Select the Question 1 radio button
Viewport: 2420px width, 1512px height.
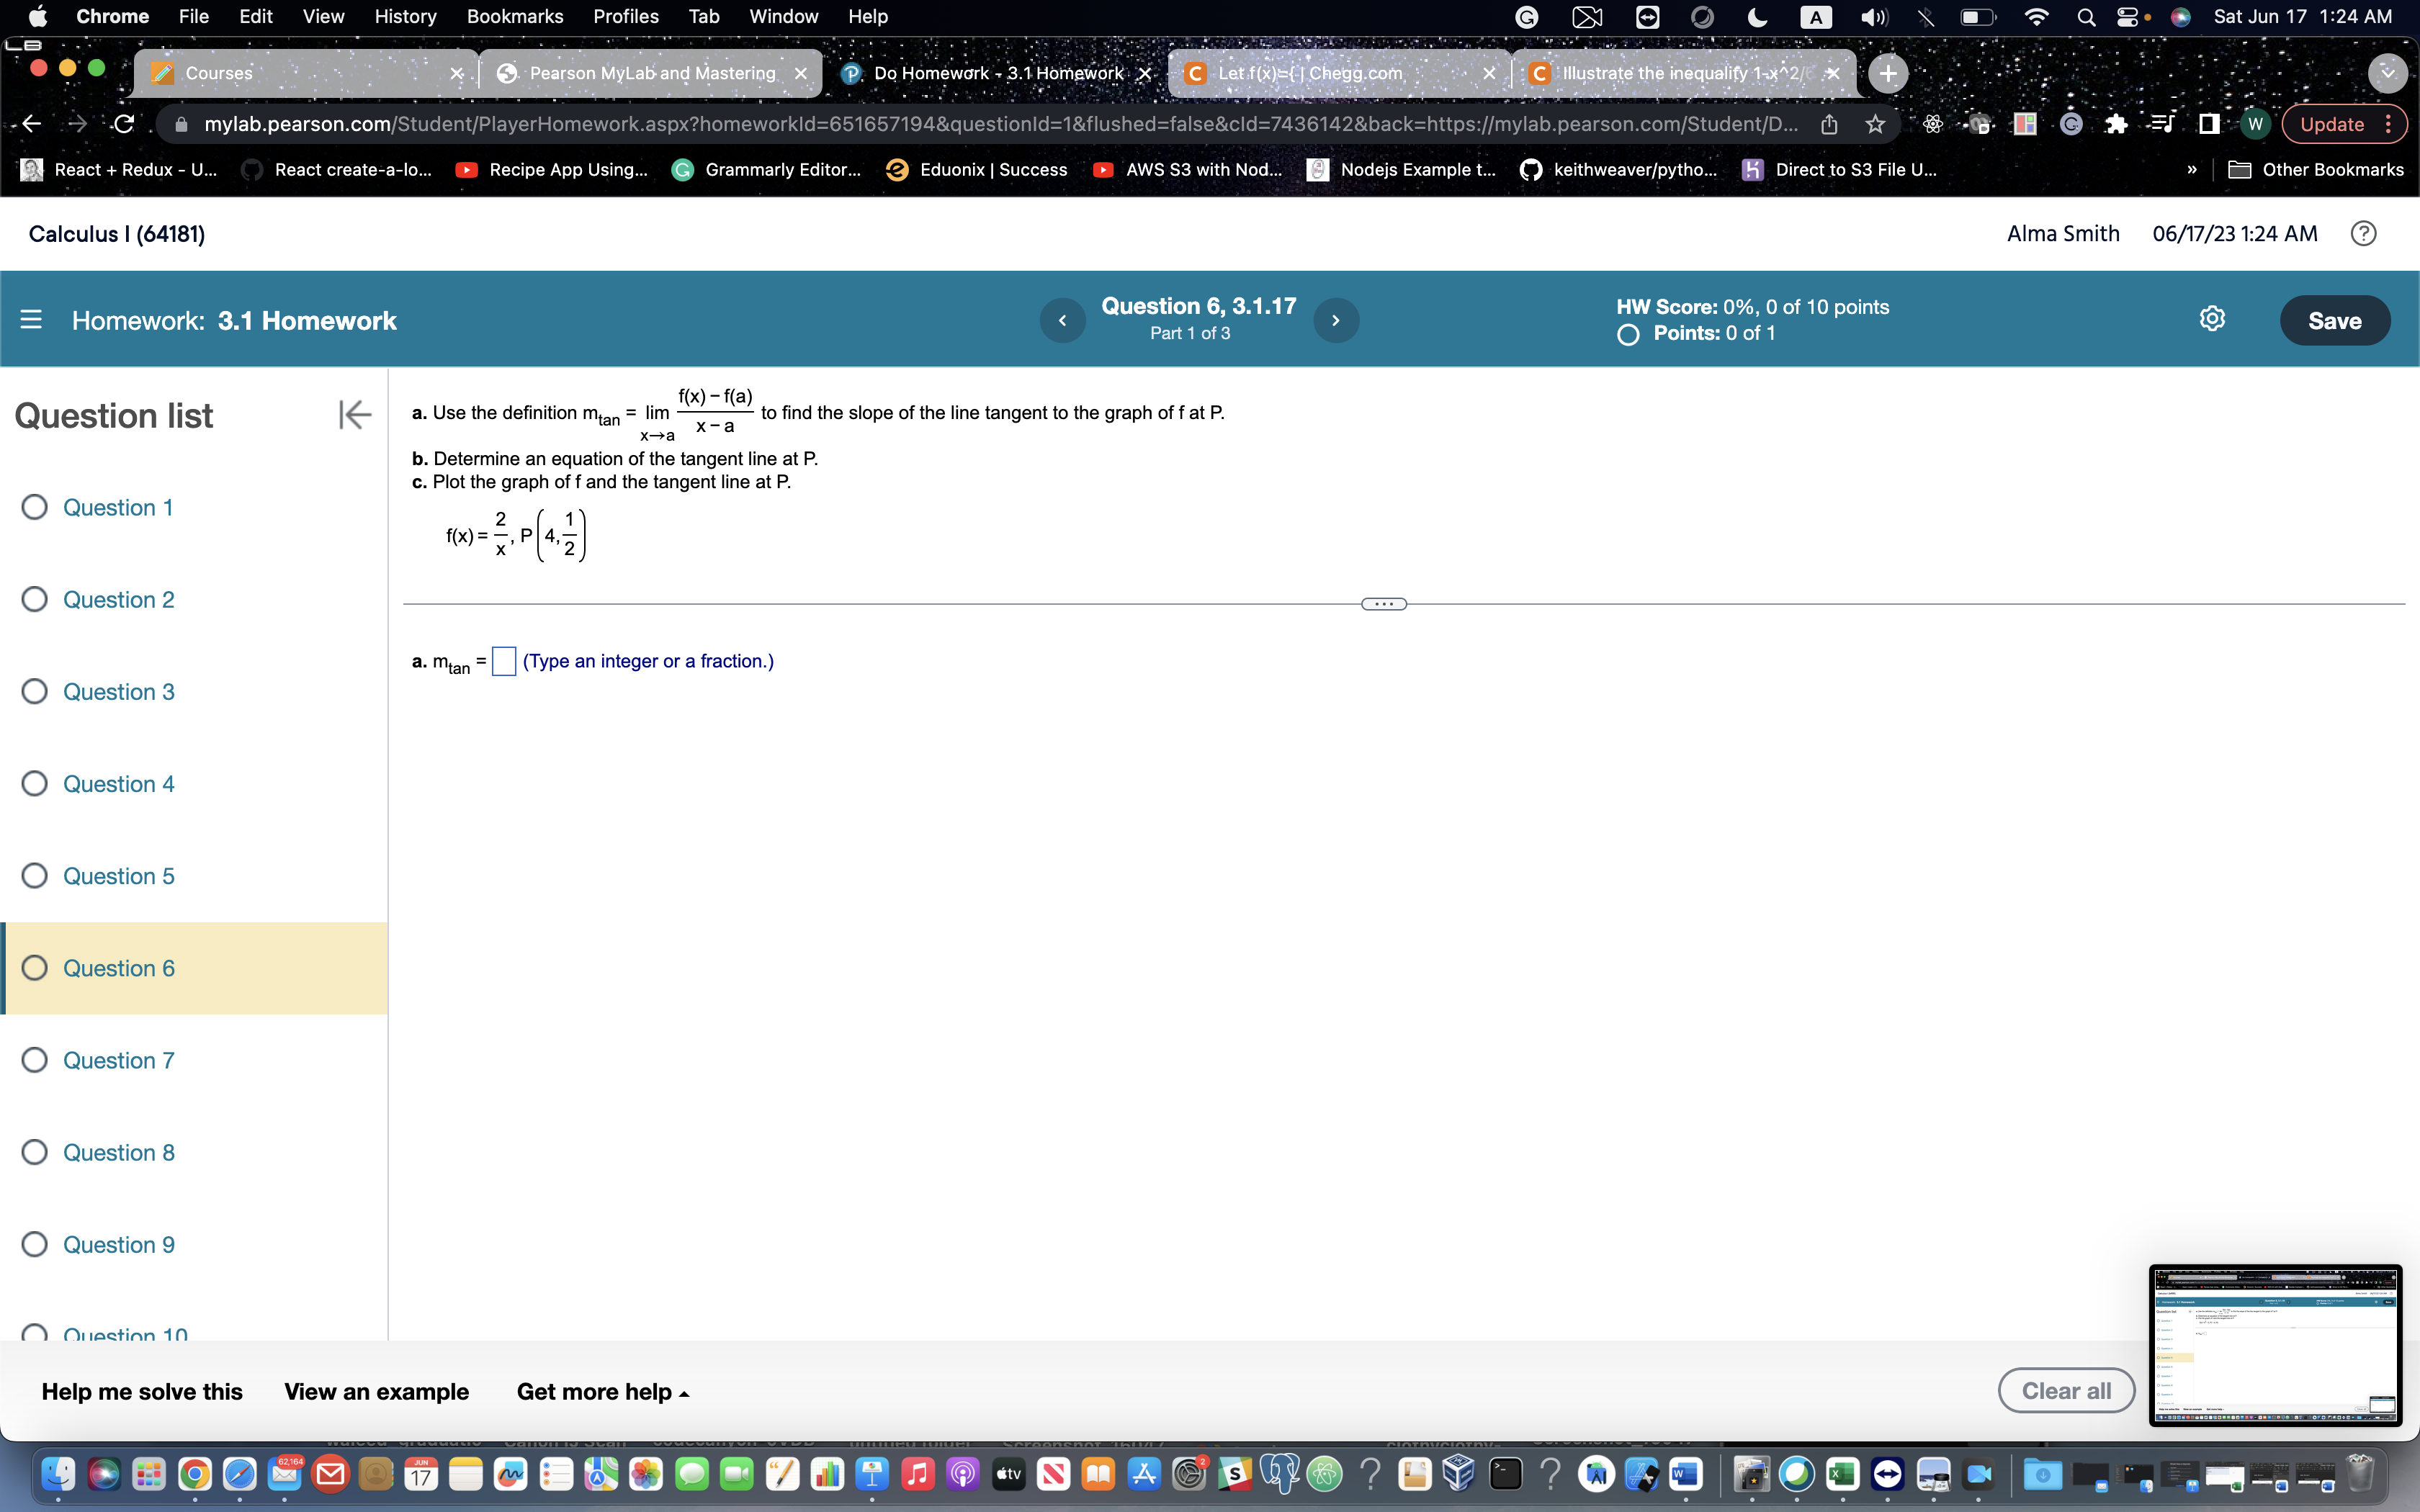[x=34, y=507]
